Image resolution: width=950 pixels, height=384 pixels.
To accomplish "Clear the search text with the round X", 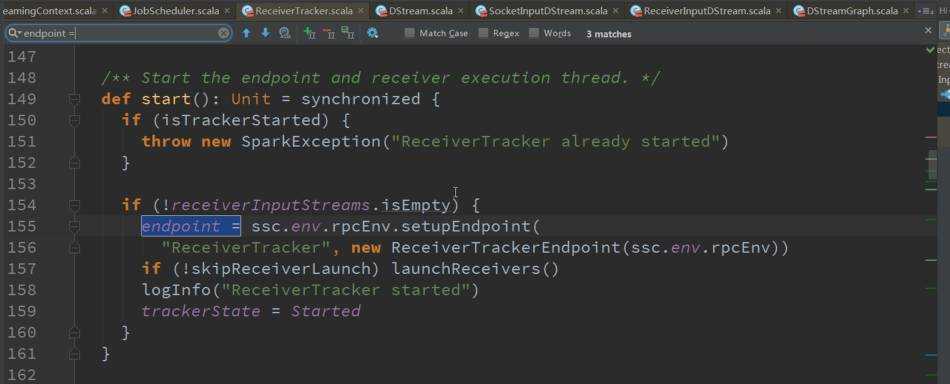I will pos(224,33).
